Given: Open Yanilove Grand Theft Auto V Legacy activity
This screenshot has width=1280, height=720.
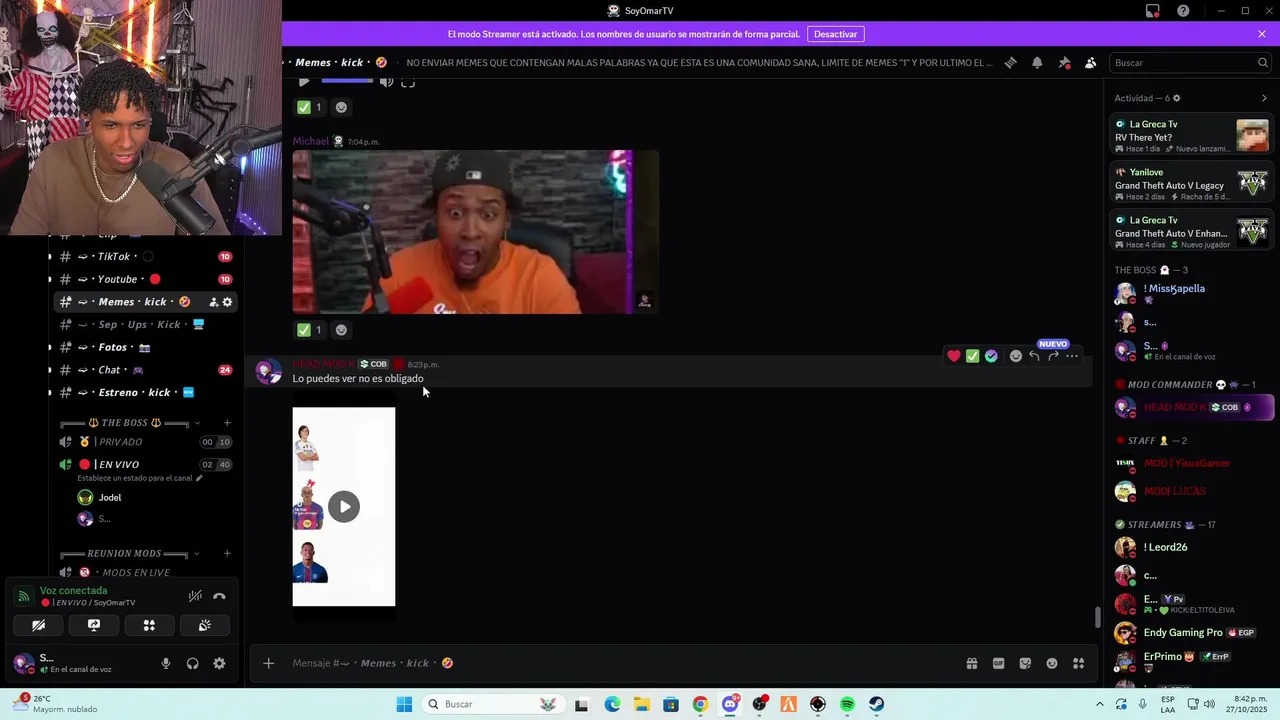Looking at the screenshot, I should click(1192, 184).
